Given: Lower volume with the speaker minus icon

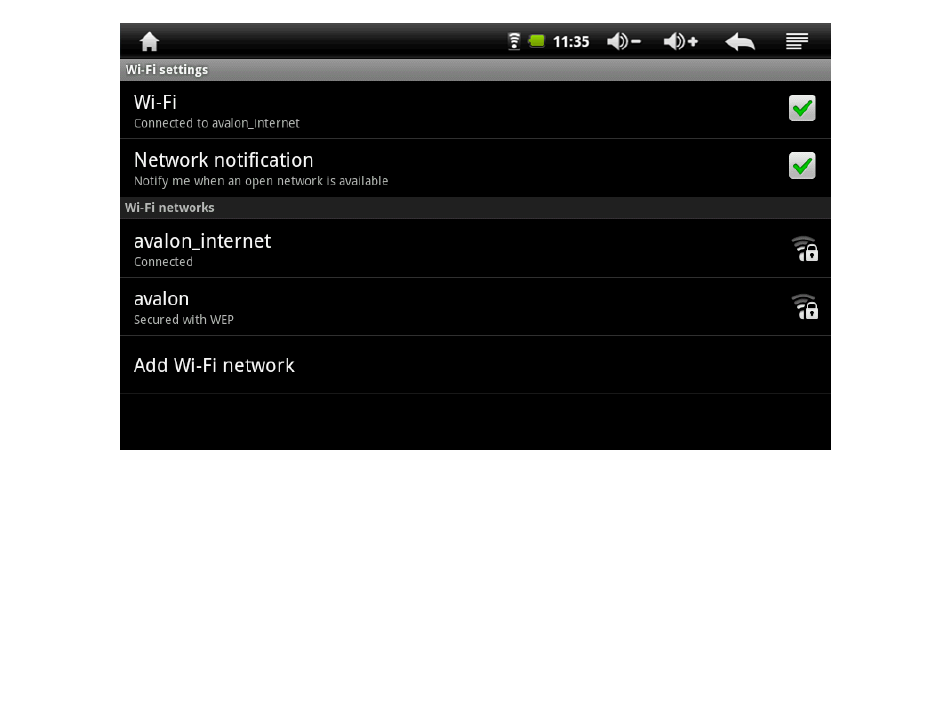Looking at the screenshot, I should point(623,41).
